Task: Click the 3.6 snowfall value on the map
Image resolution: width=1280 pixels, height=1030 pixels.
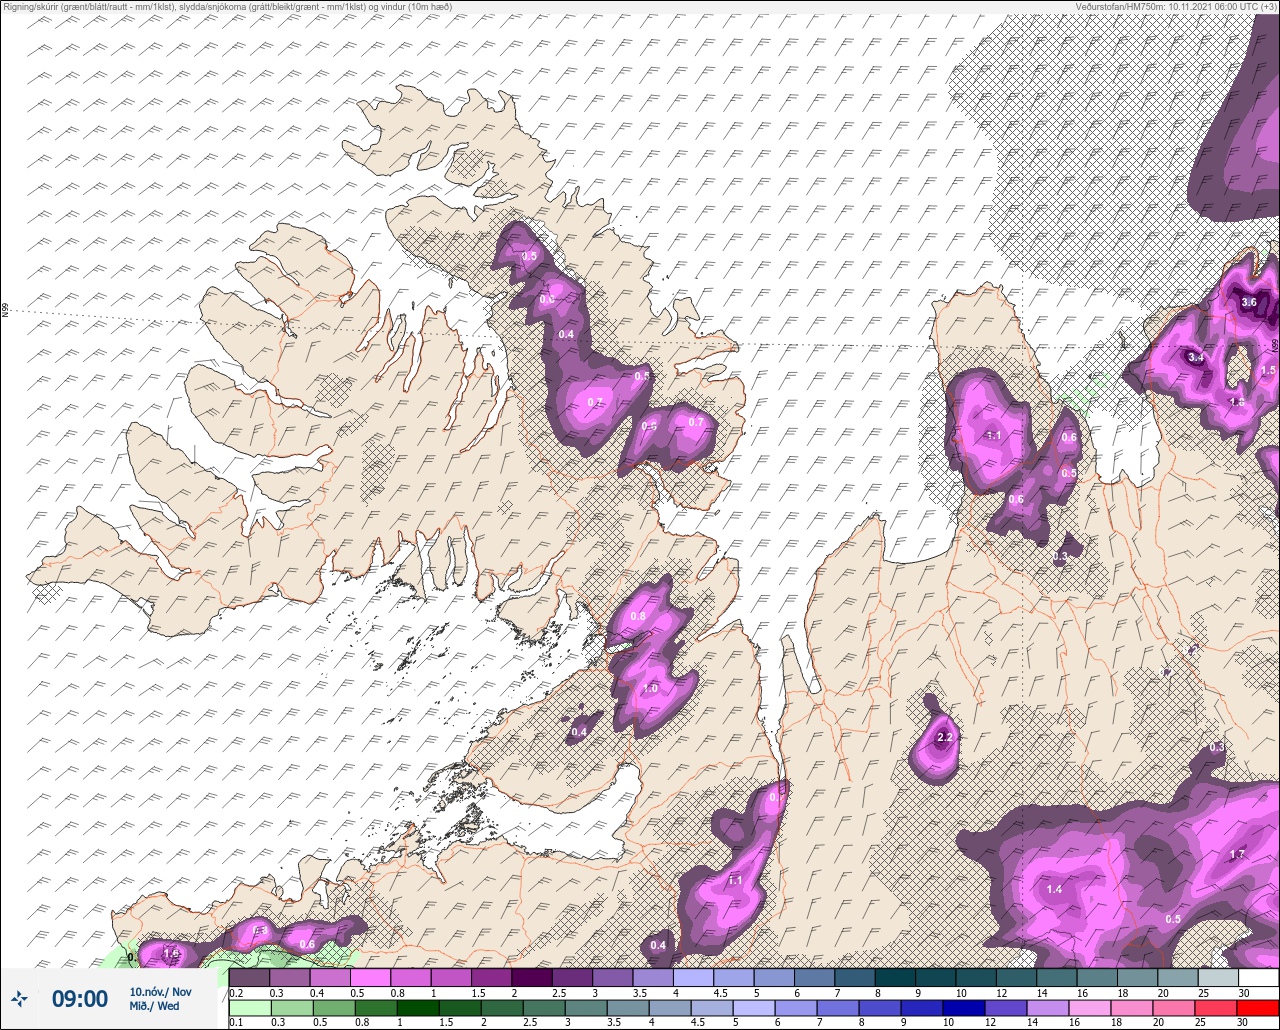Action: (1248, 302)
